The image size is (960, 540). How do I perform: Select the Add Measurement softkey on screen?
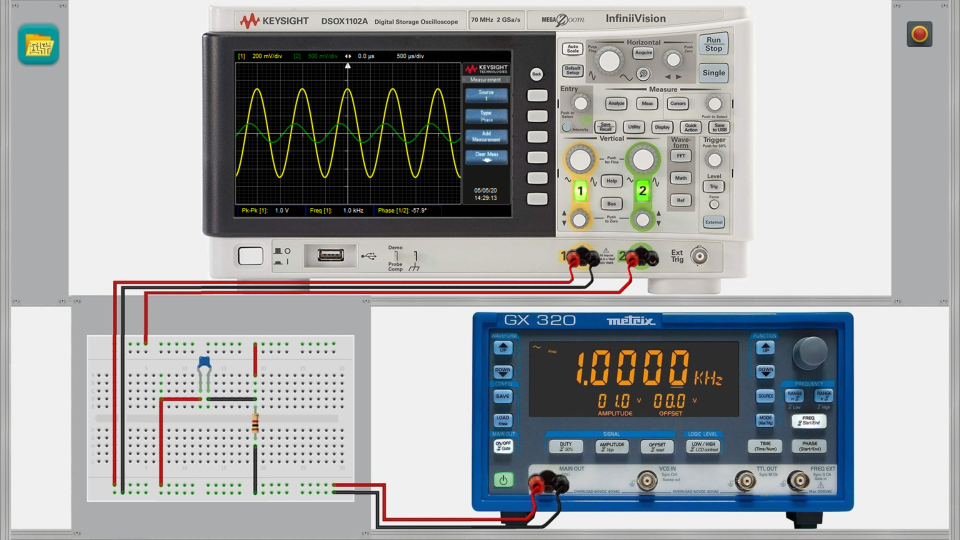(x=486, y=136)
